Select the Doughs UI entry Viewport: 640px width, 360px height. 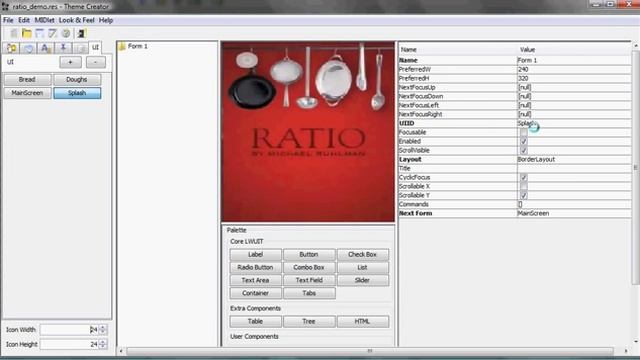point(77,80)
